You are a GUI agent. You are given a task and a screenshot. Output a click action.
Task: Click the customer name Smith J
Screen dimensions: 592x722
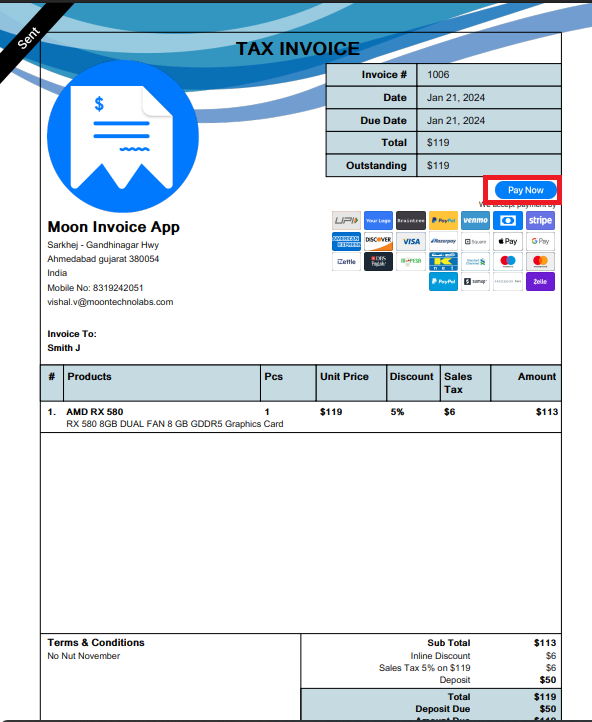click(x=64, y=348)
